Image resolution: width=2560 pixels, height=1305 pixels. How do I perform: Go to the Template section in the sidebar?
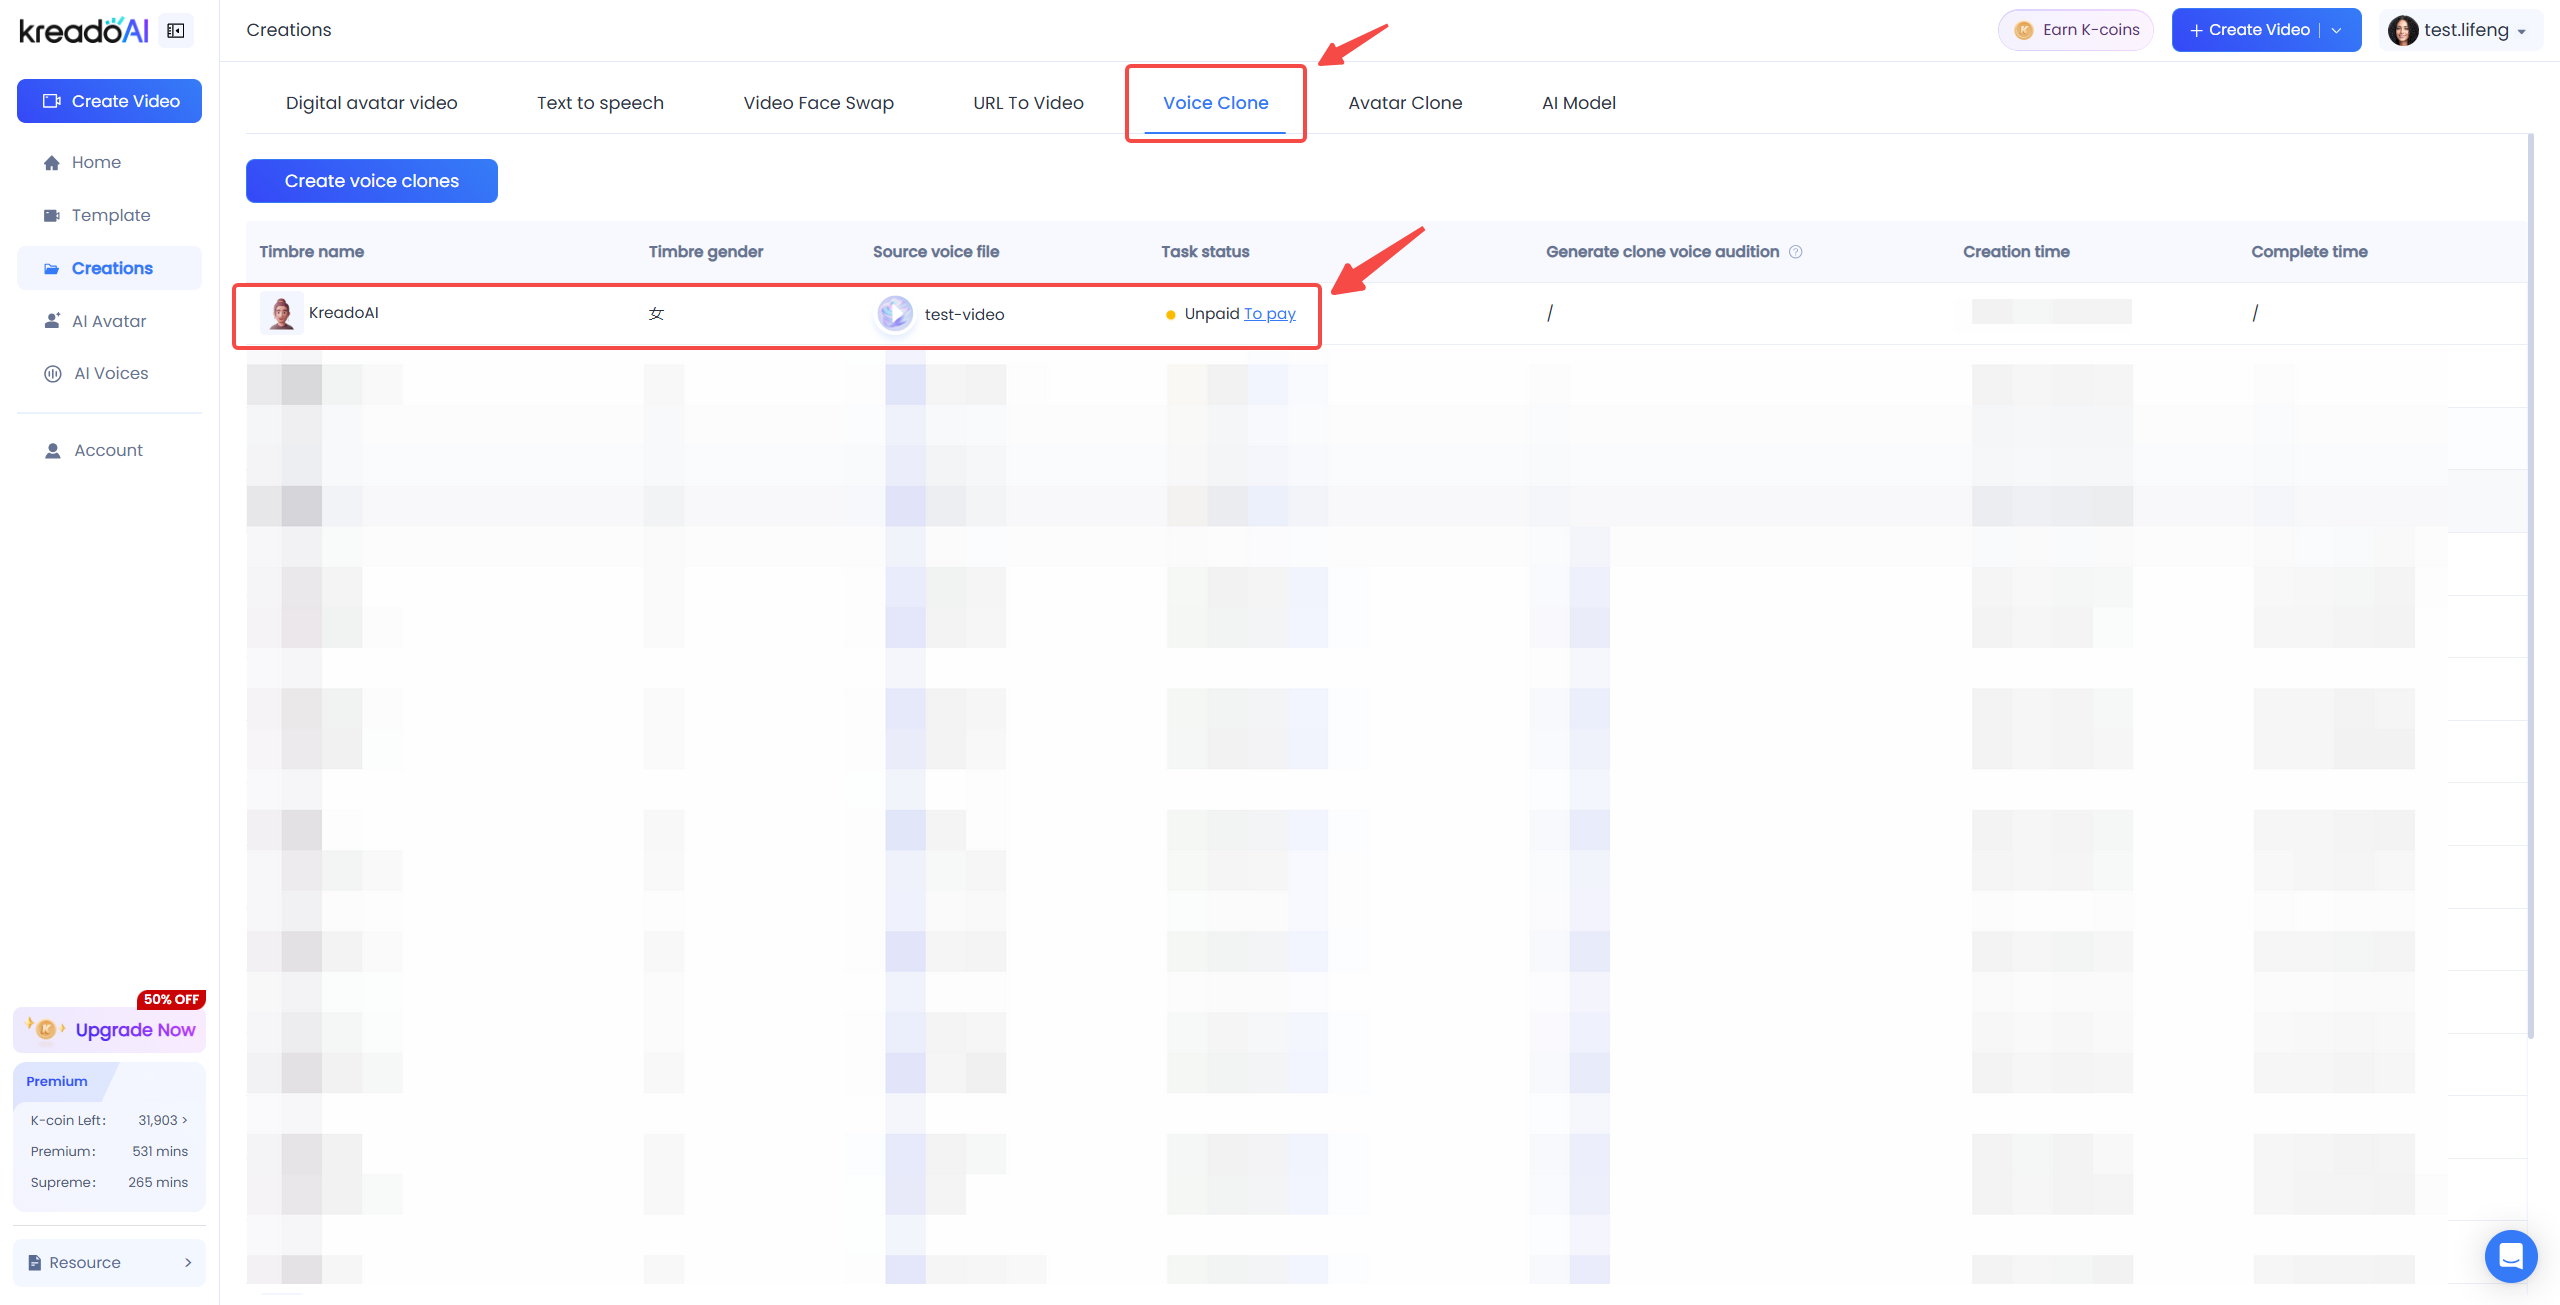110,215
